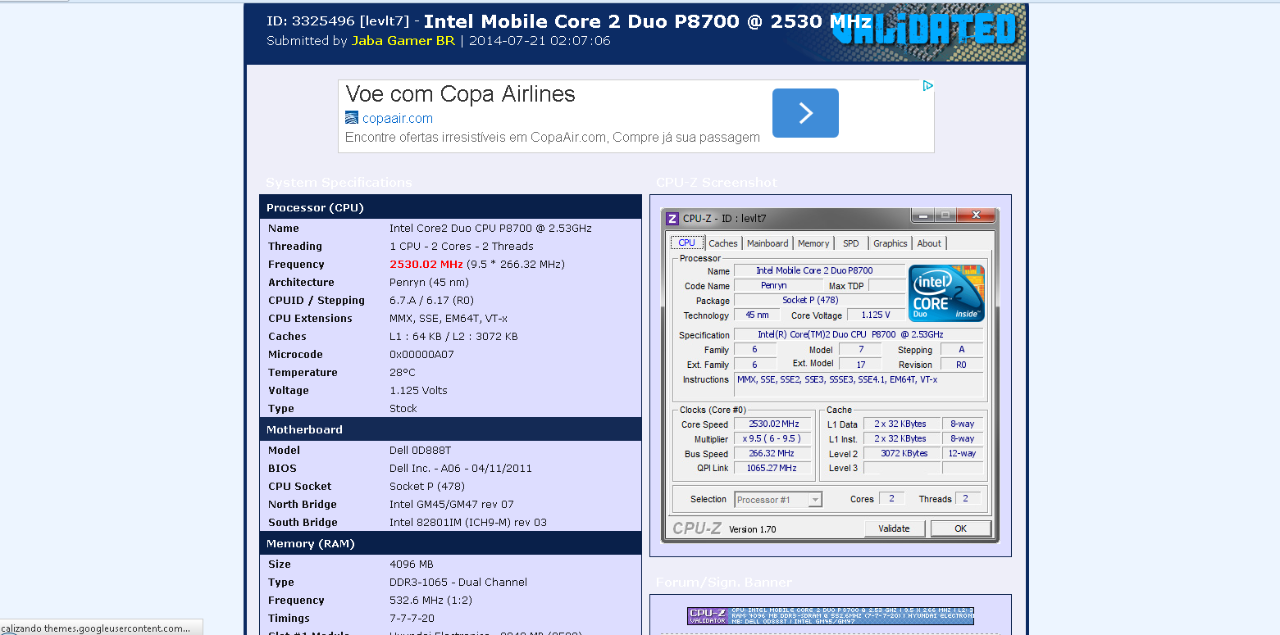The height and width of the screenshot is (635, 1280).
Task: Click the '0x00000A07' microcode value
Action: (x=421, y=354)
